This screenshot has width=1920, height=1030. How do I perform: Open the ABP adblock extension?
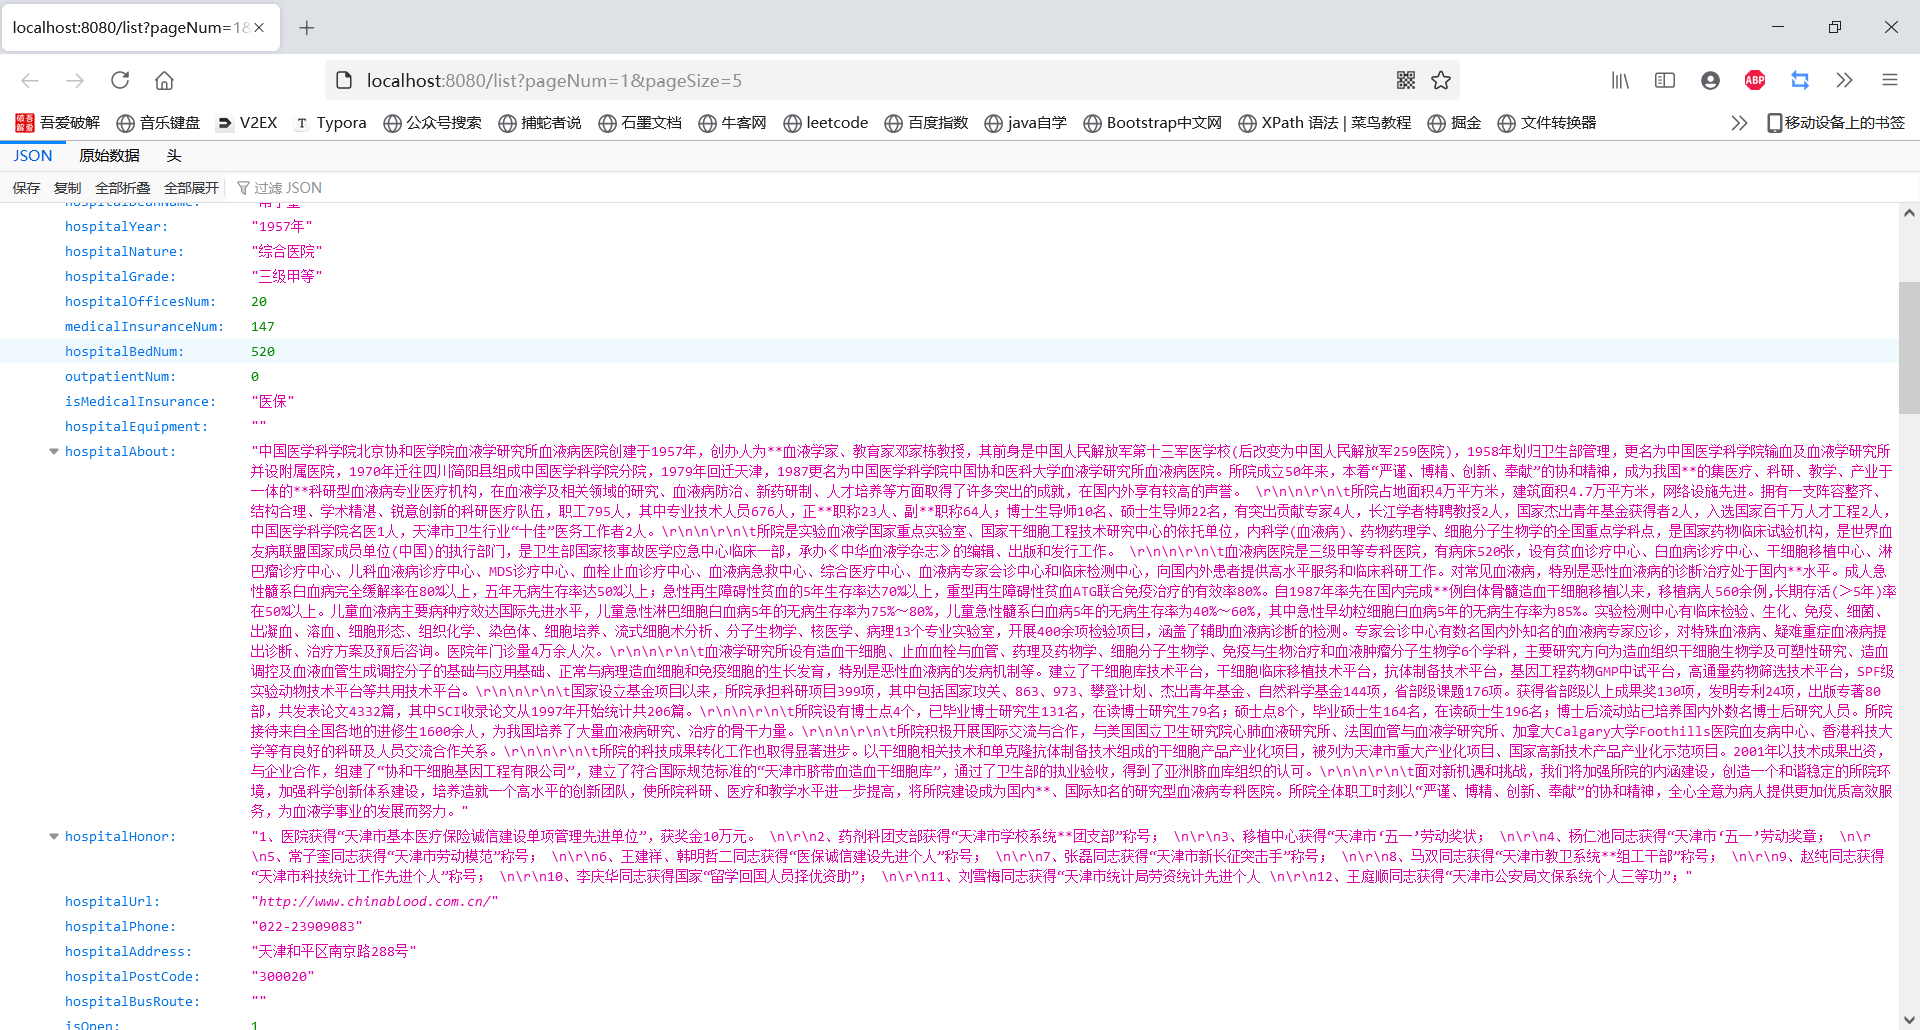click(x=1755, y=80)
